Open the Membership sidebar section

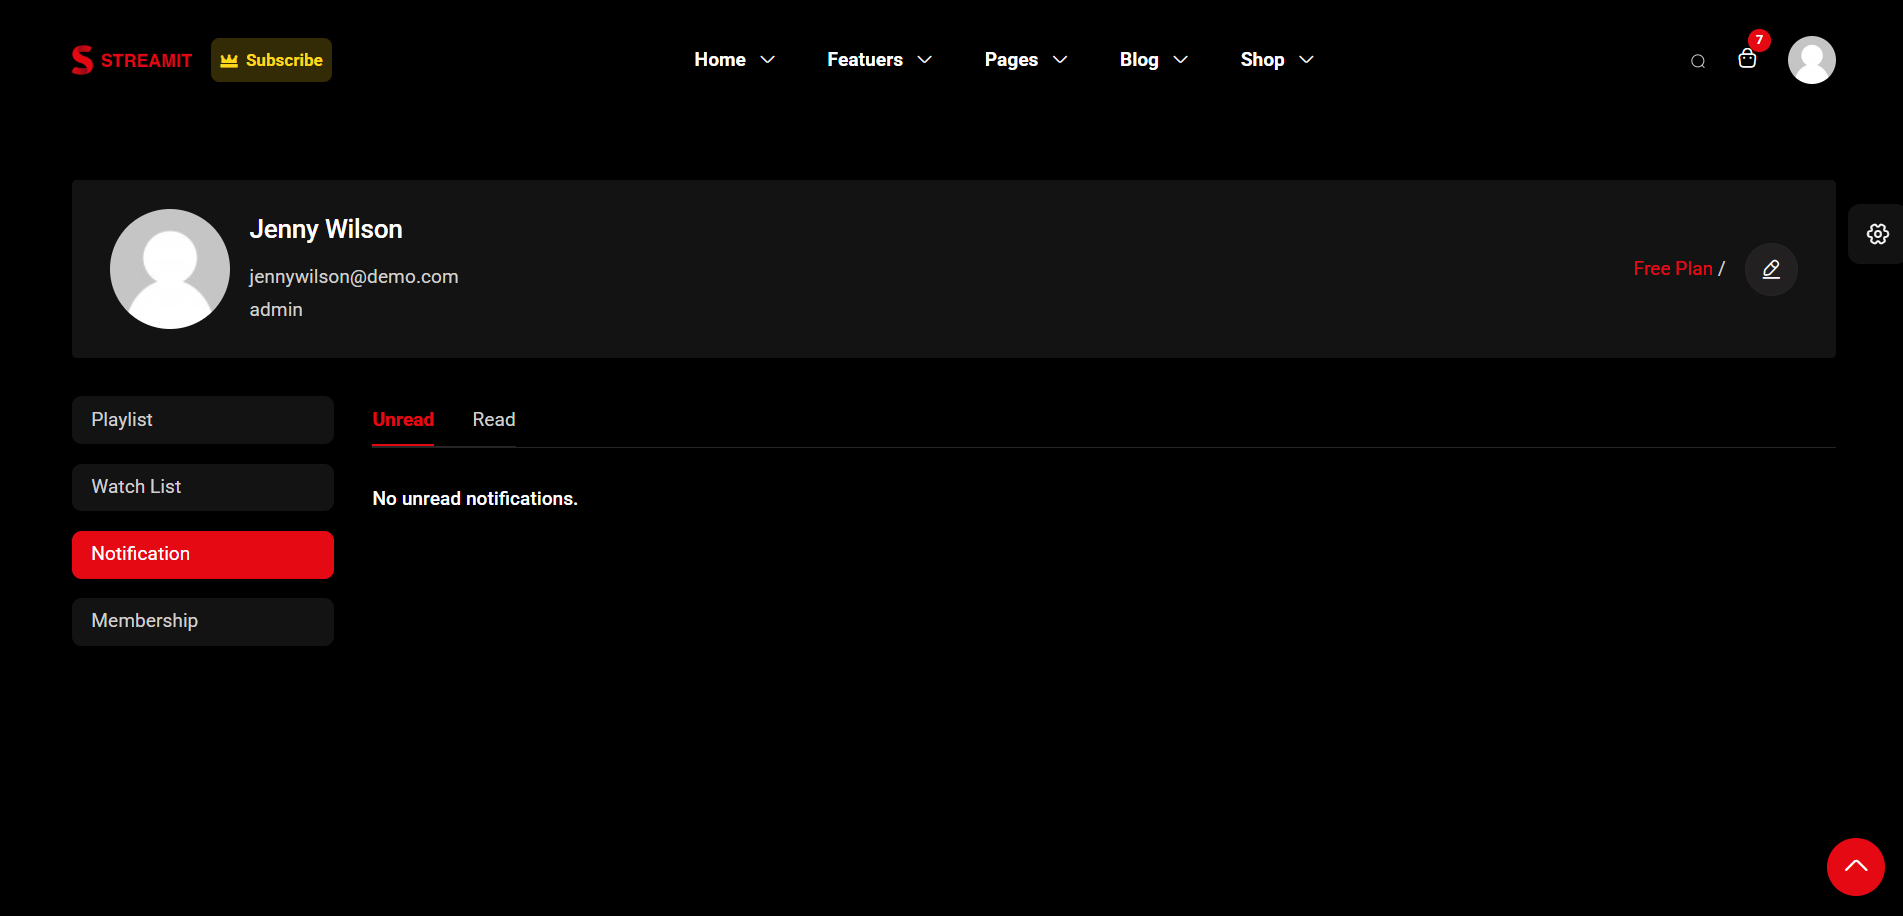point(203,622)
